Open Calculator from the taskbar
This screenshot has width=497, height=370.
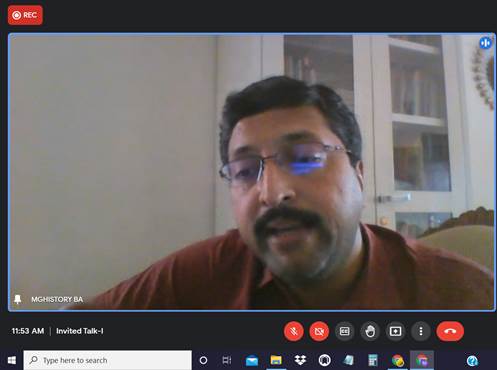pyautogui.click(x=373, y=360)
